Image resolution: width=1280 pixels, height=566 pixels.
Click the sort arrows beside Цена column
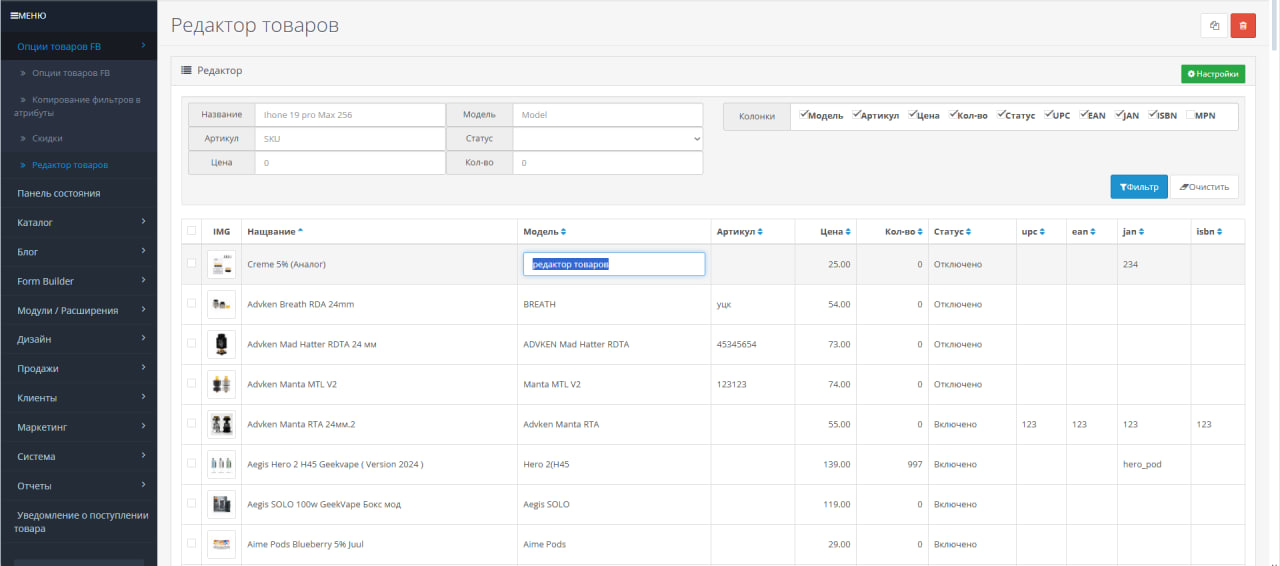click(x=848, y=232)
